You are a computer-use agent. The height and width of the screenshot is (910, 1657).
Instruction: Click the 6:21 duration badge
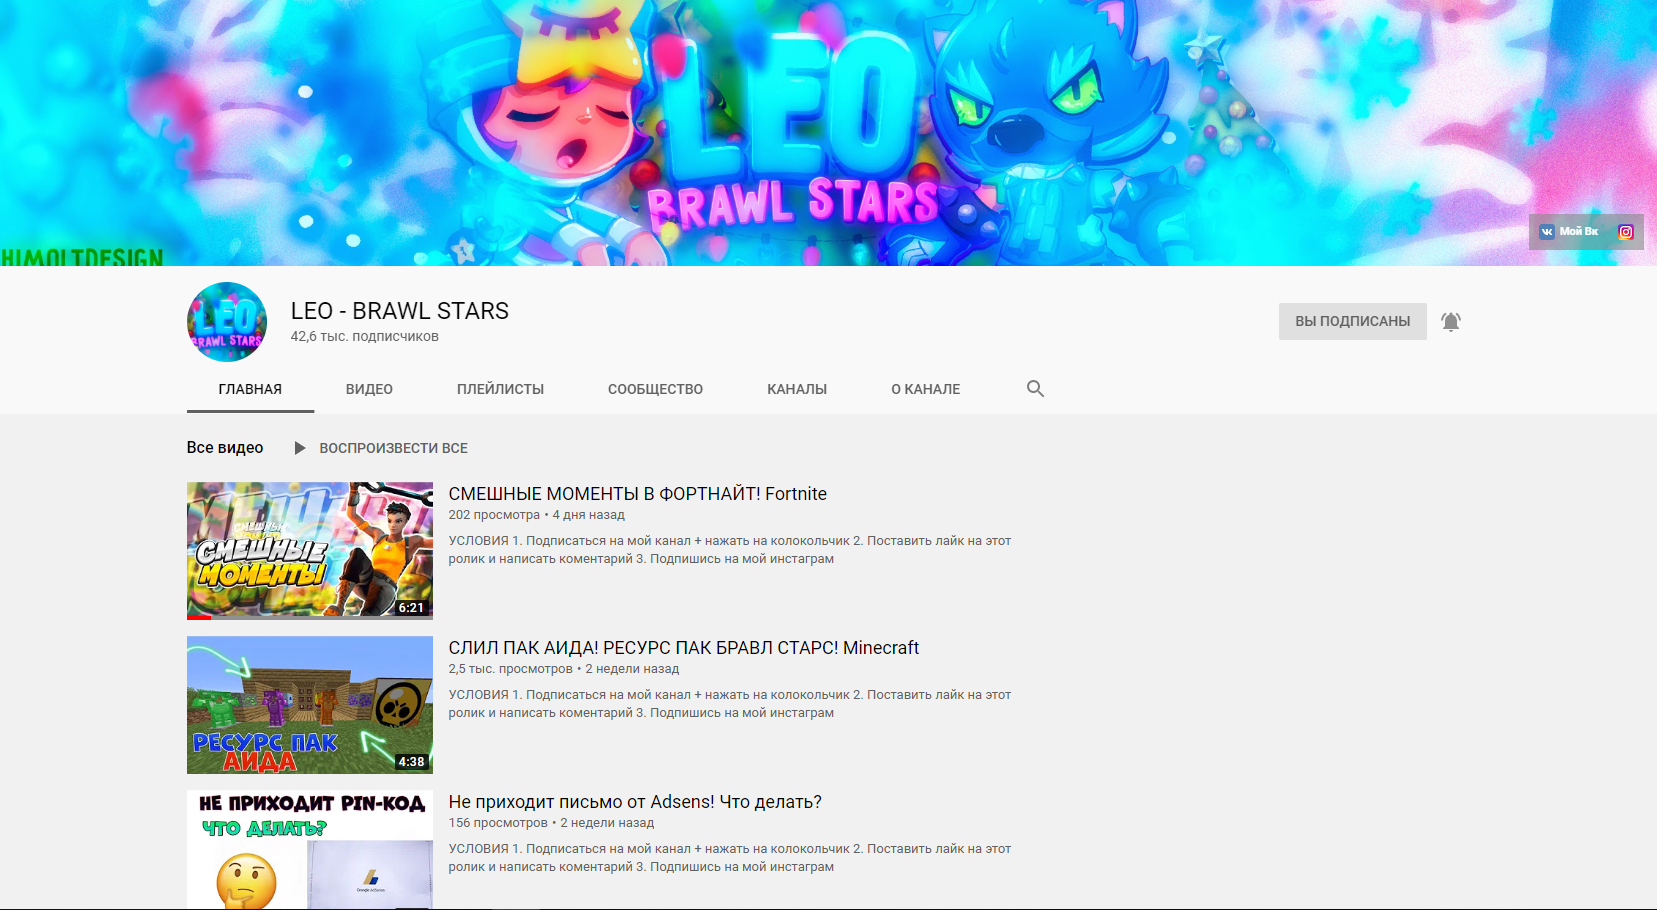(411, 608)
